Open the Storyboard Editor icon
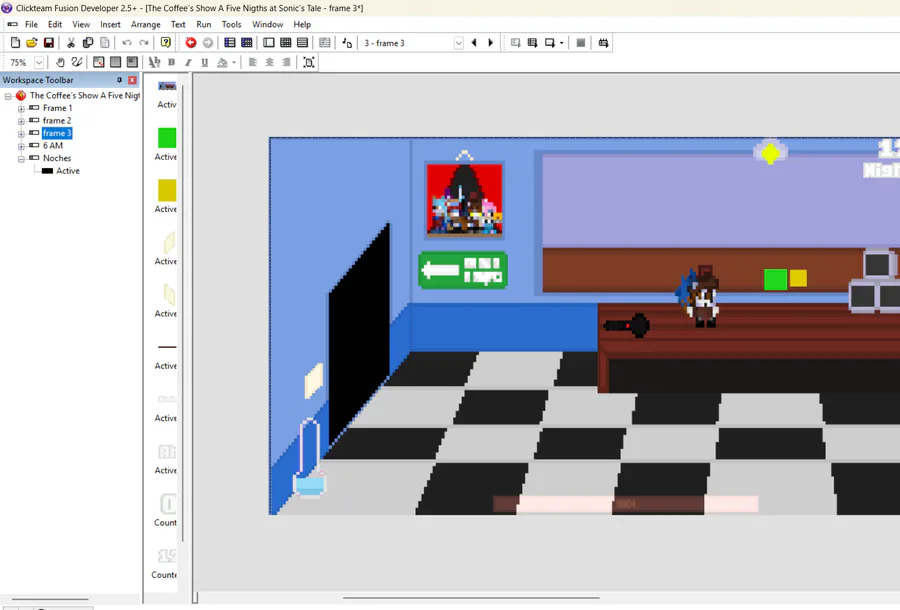Viewport: 900px width, 610px height. (x=230, y=42)
